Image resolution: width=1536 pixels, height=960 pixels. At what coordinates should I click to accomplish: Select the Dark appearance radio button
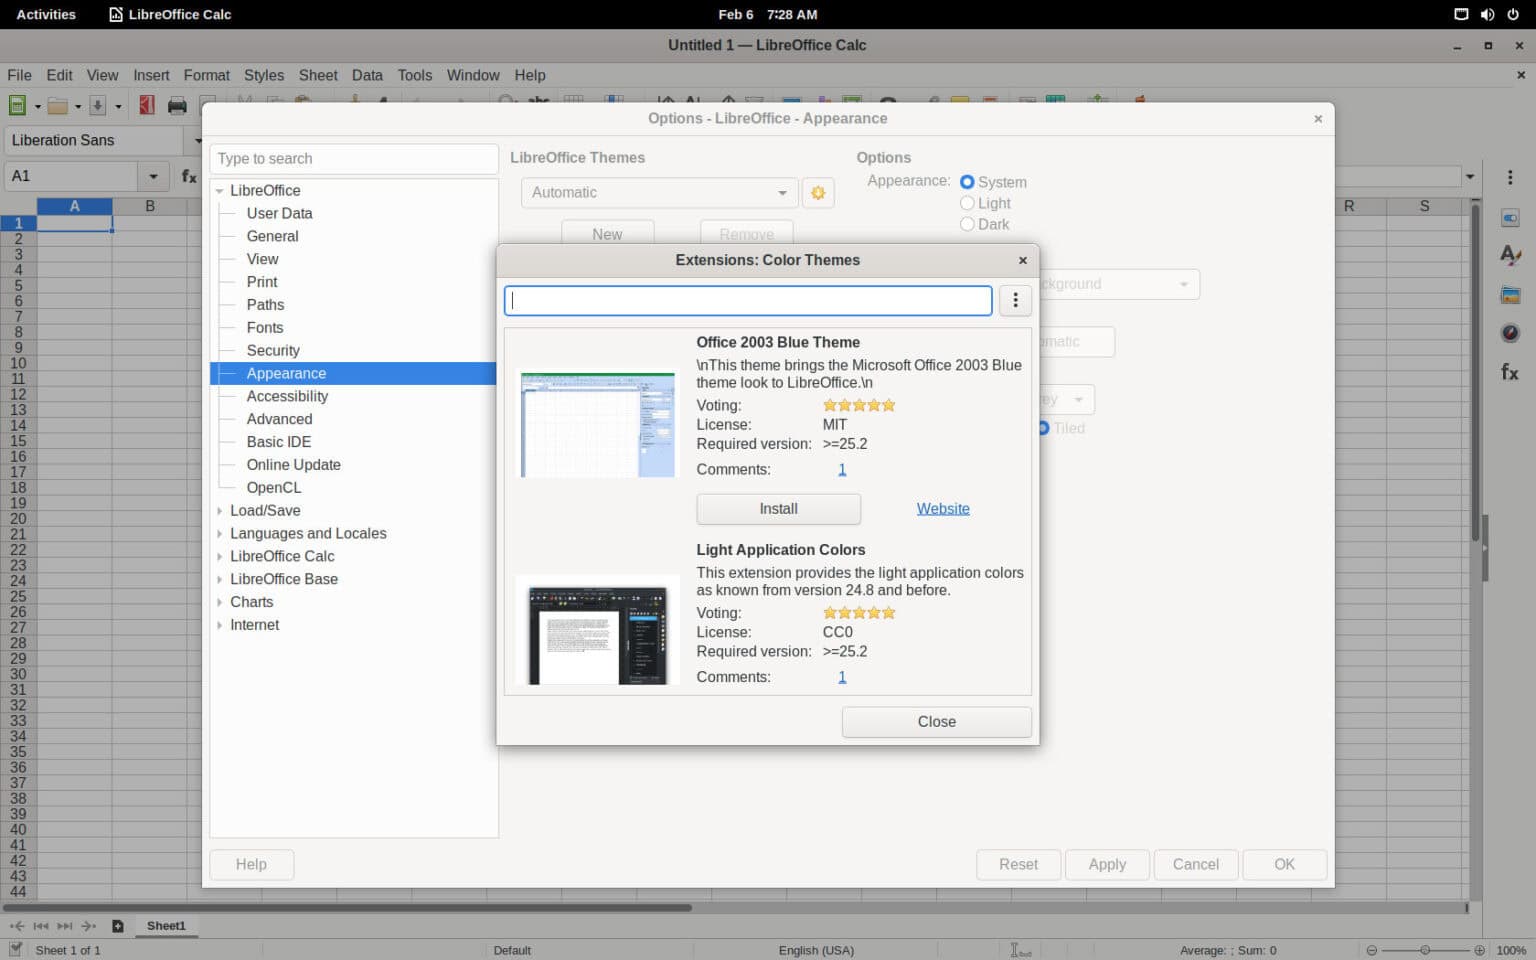click(x=967, y=224)
